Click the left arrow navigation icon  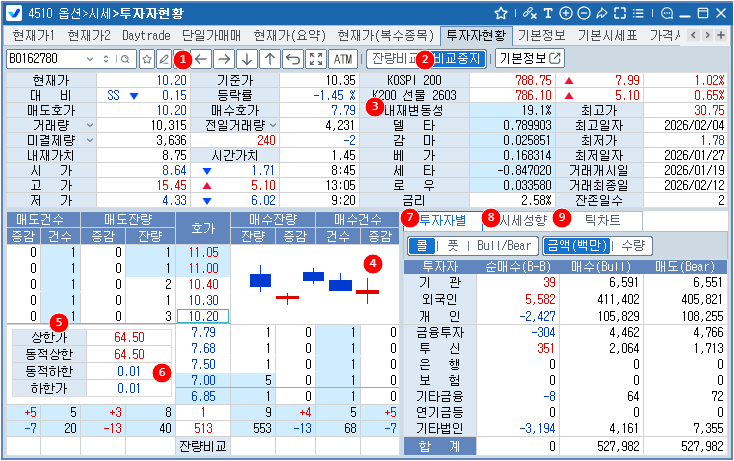click(x=201, y=58)
